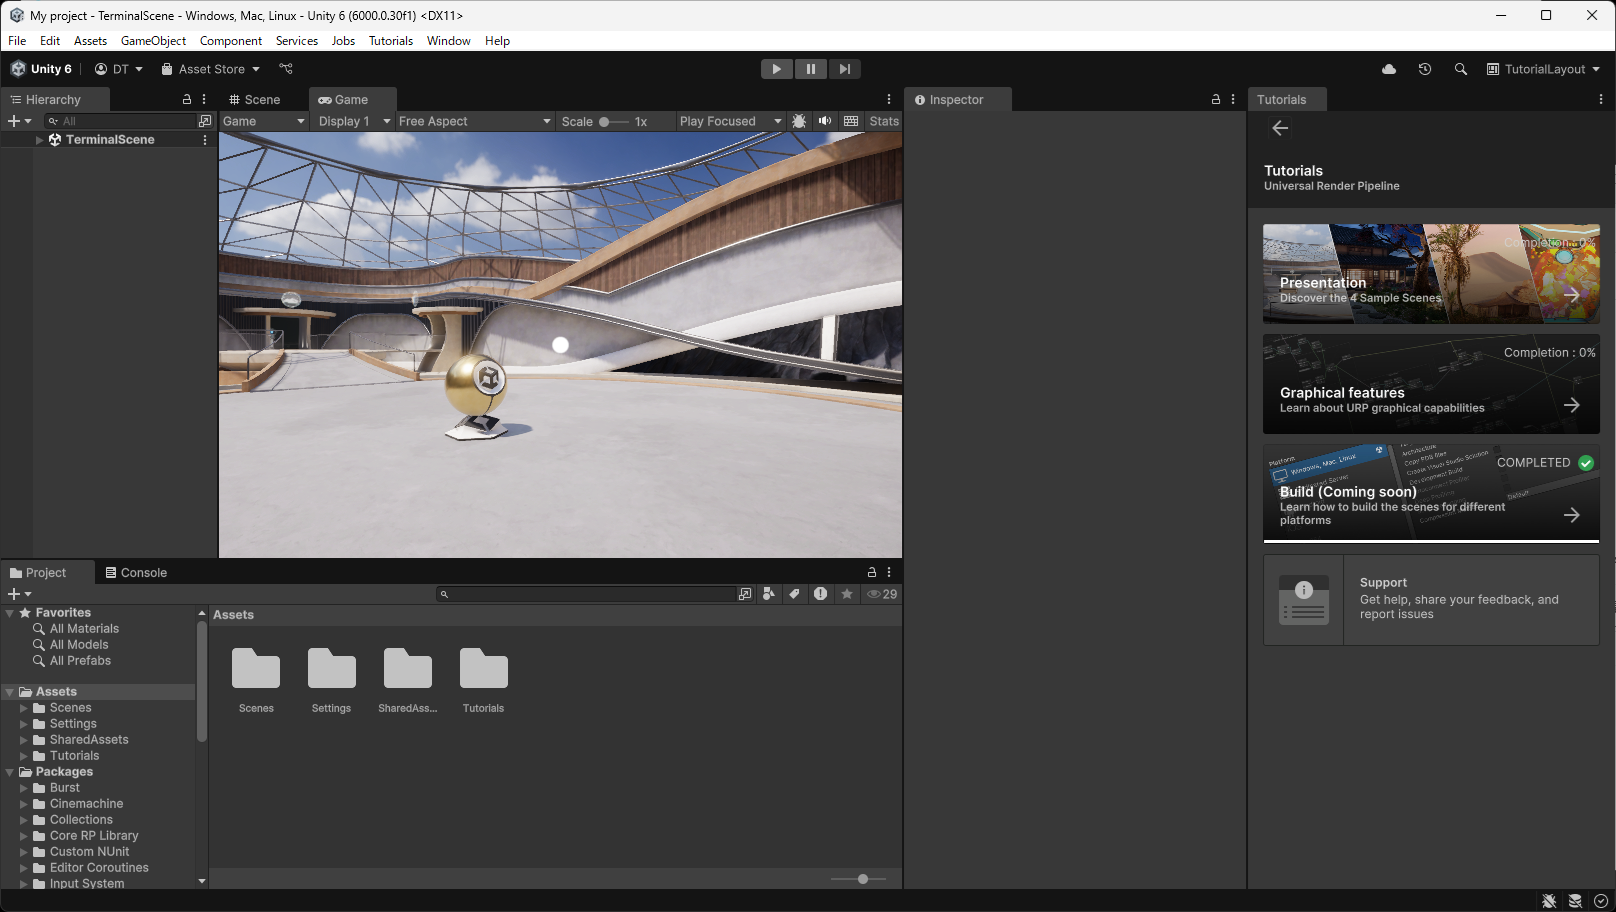
Task: Open the Free Aspect dropdown
Action: [475, 121]
